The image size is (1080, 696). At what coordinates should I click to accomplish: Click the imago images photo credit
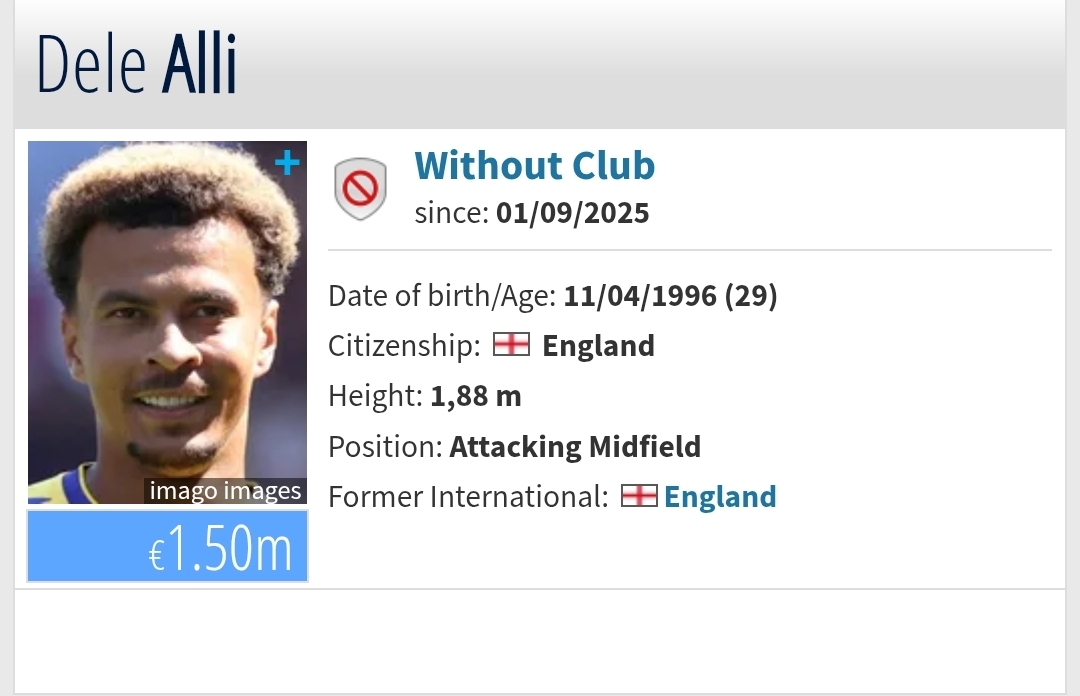(225, 491)
